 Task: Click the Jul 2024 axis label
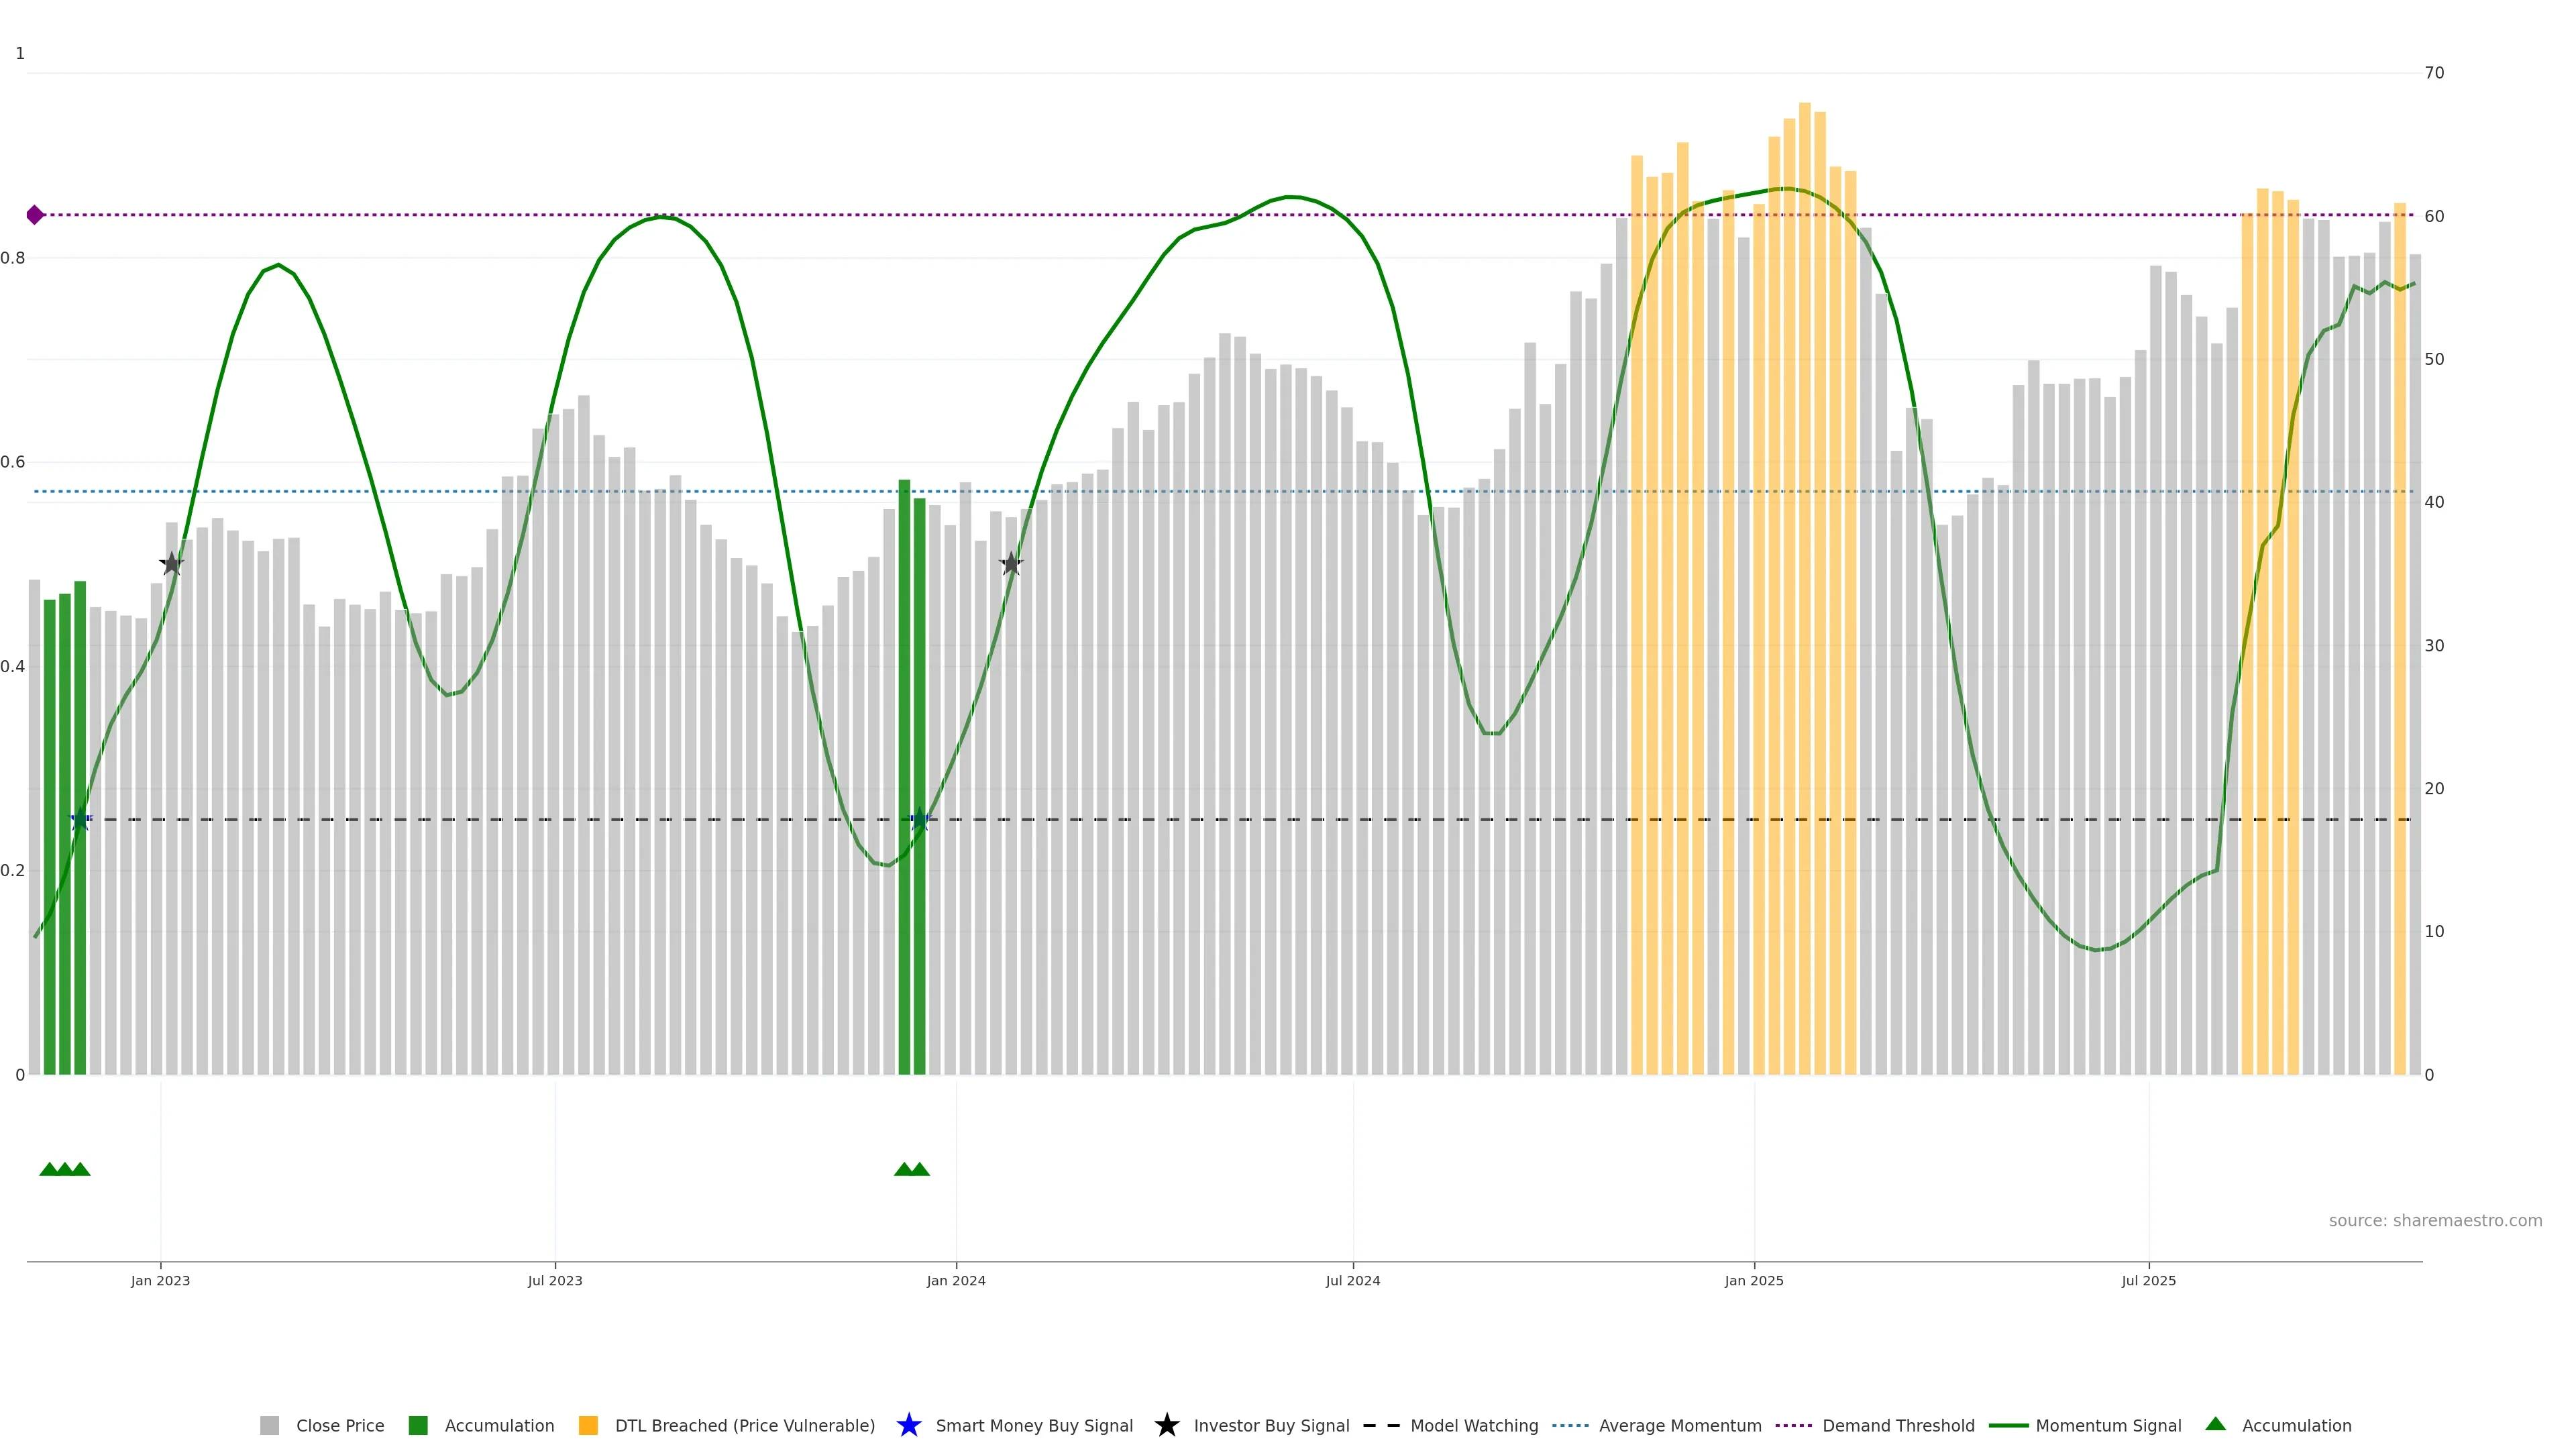click(1352, 1280)
